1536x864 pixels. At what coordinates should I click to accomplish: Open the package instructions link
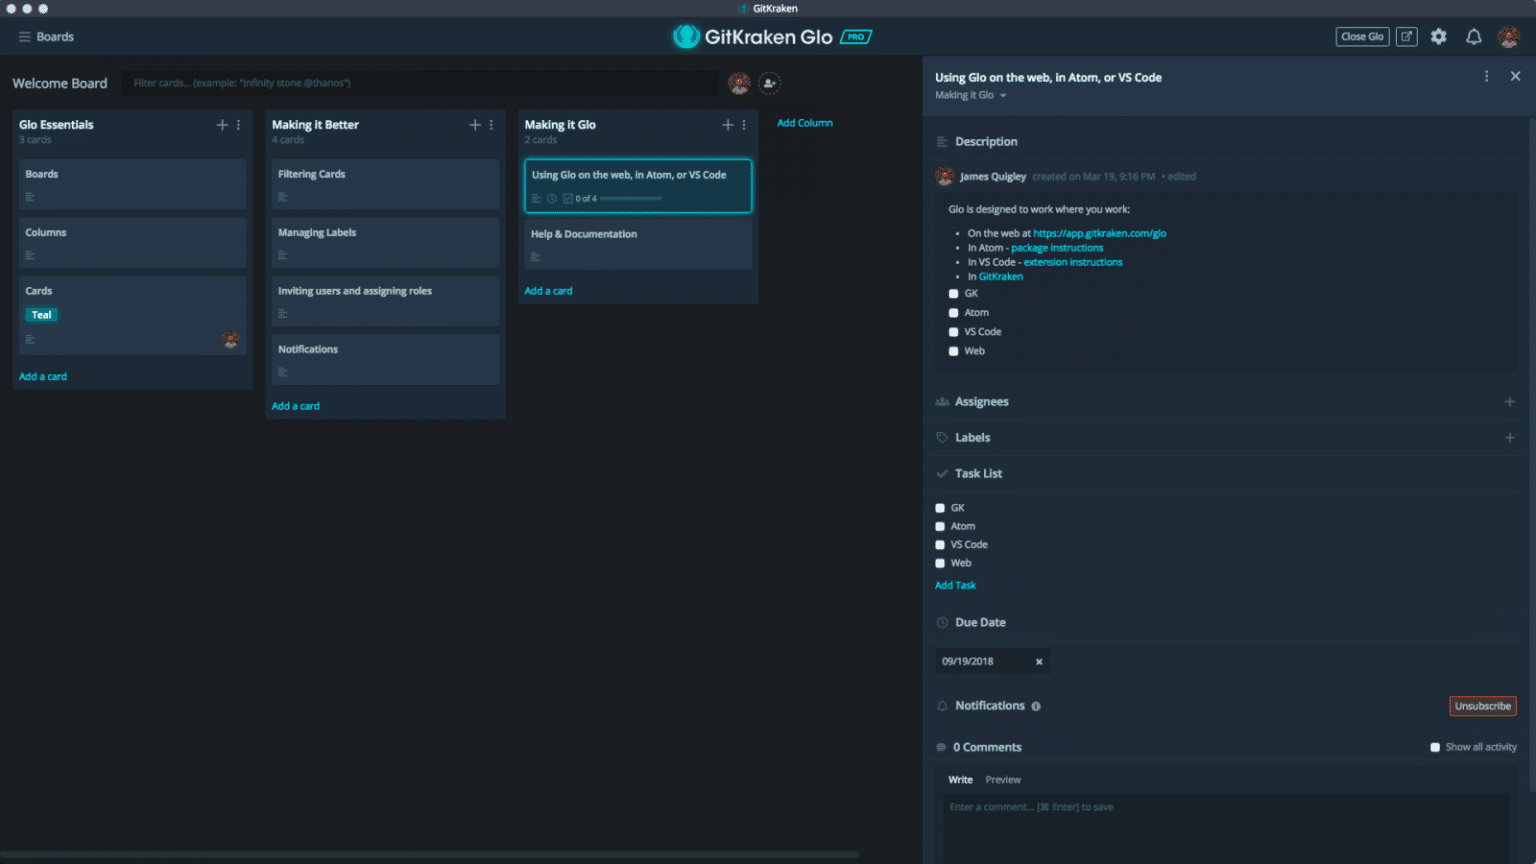tap(1057, 247)
